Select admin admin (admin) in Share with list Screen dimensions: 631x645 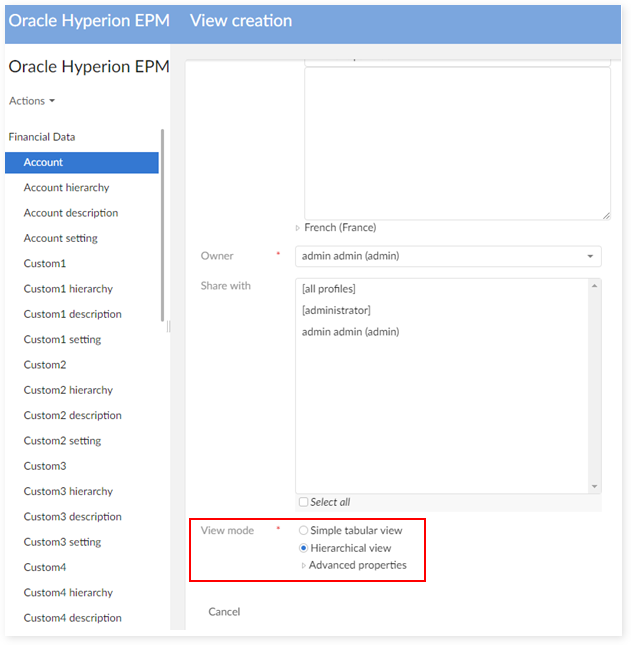tap(350, 332)
